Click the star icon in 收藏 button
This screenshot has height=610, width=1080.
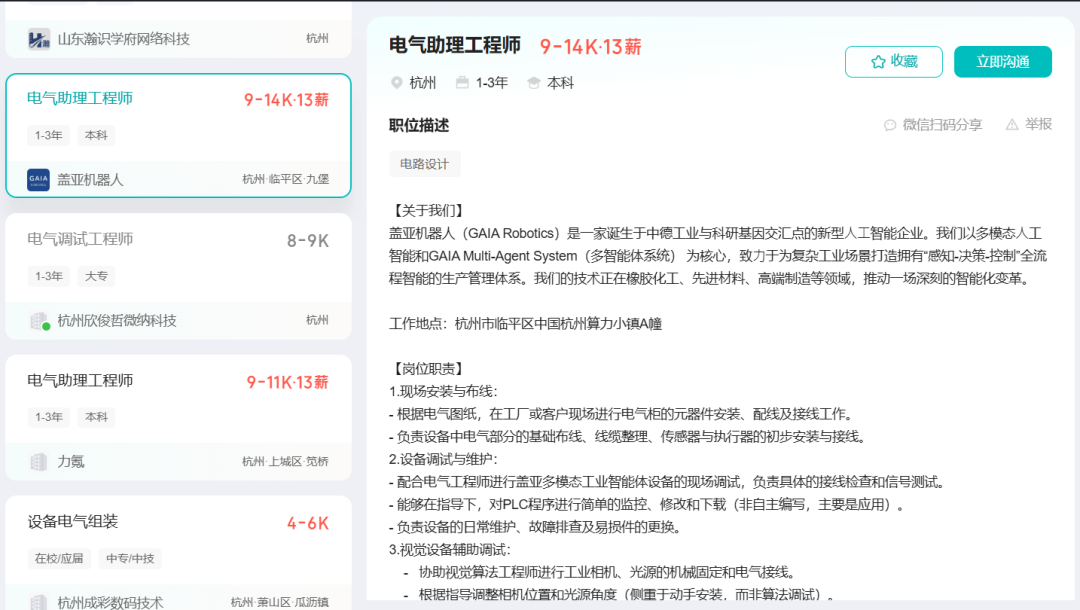(878, 62)
